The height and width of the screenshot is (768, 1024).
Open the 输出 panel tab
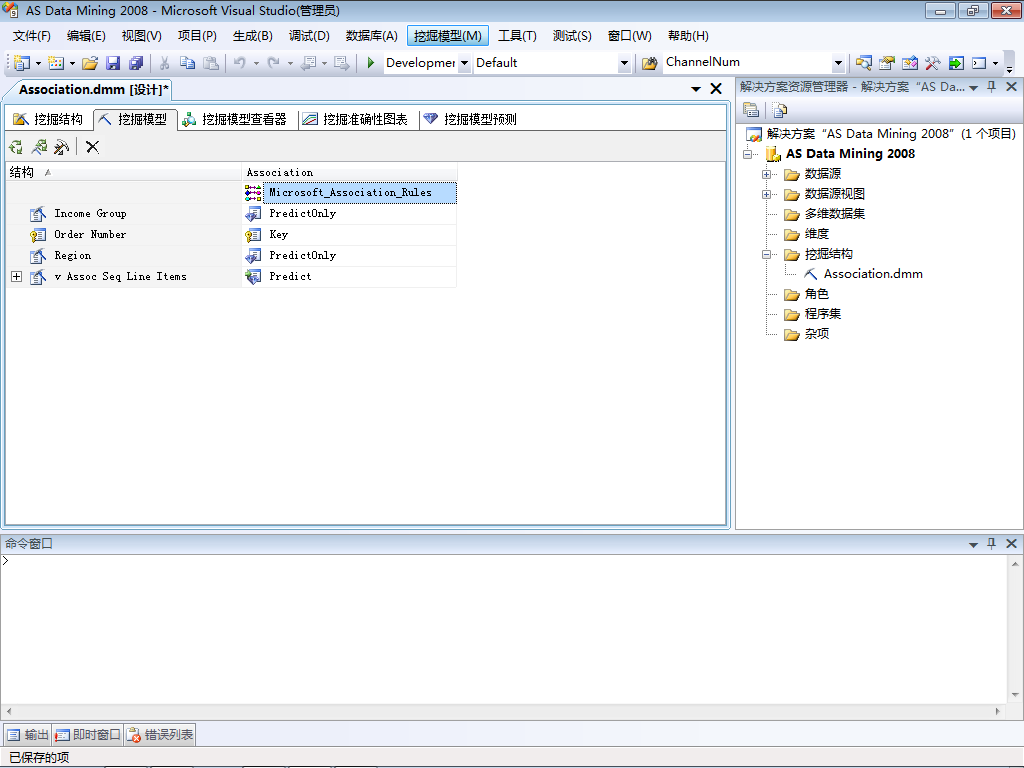tap(28, 735)
